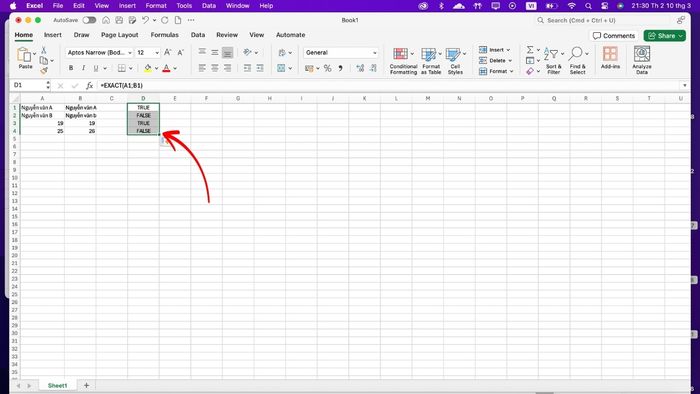Click the Format cells button

[496, 71]
